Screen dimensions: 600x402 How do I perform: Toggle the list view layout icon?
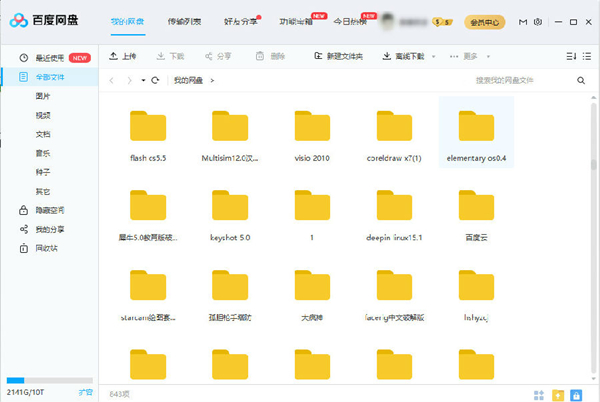pos(588,57)
